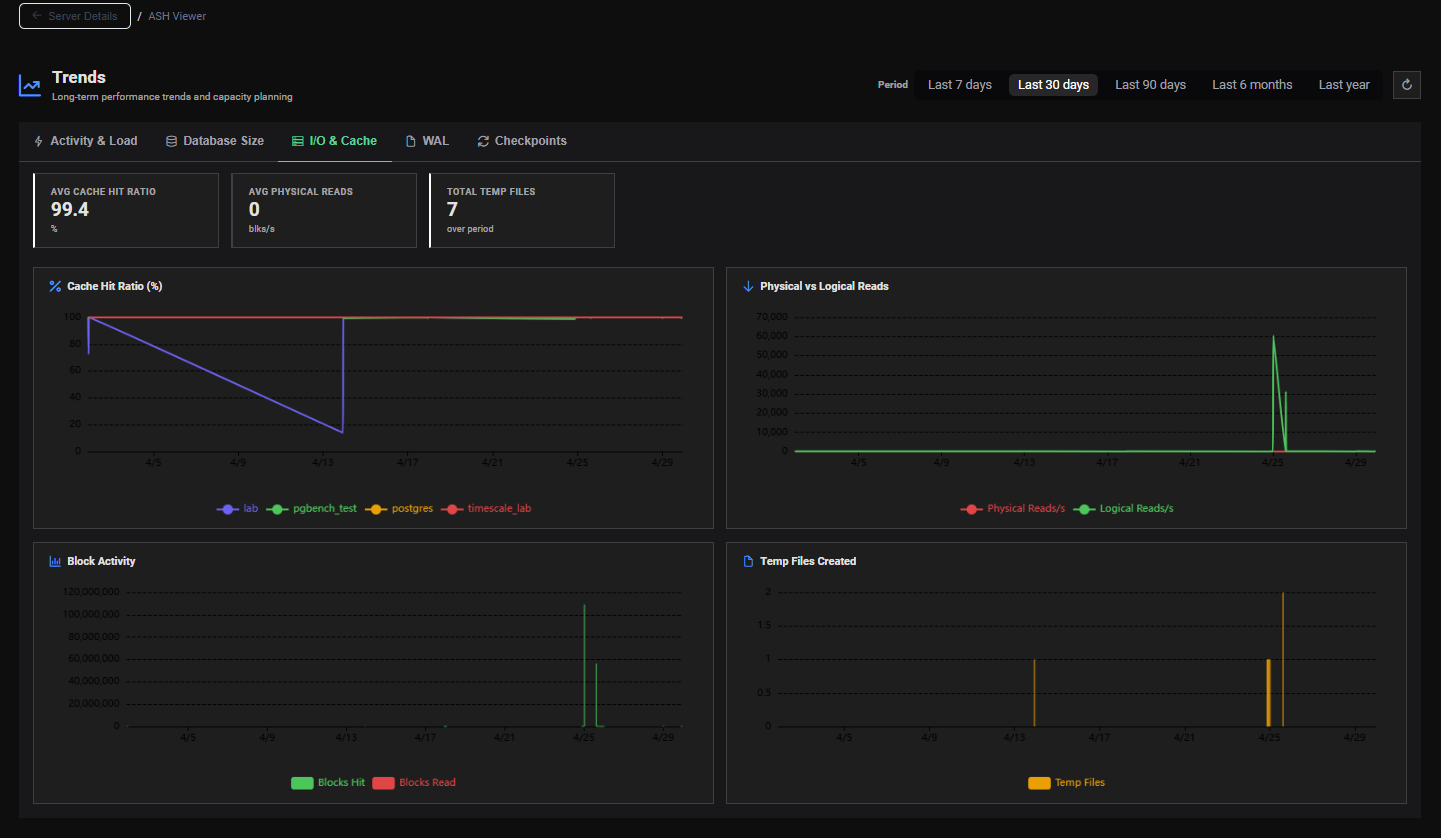Click the blks/s unit label

pyautogui.click(x=263, y=229)
